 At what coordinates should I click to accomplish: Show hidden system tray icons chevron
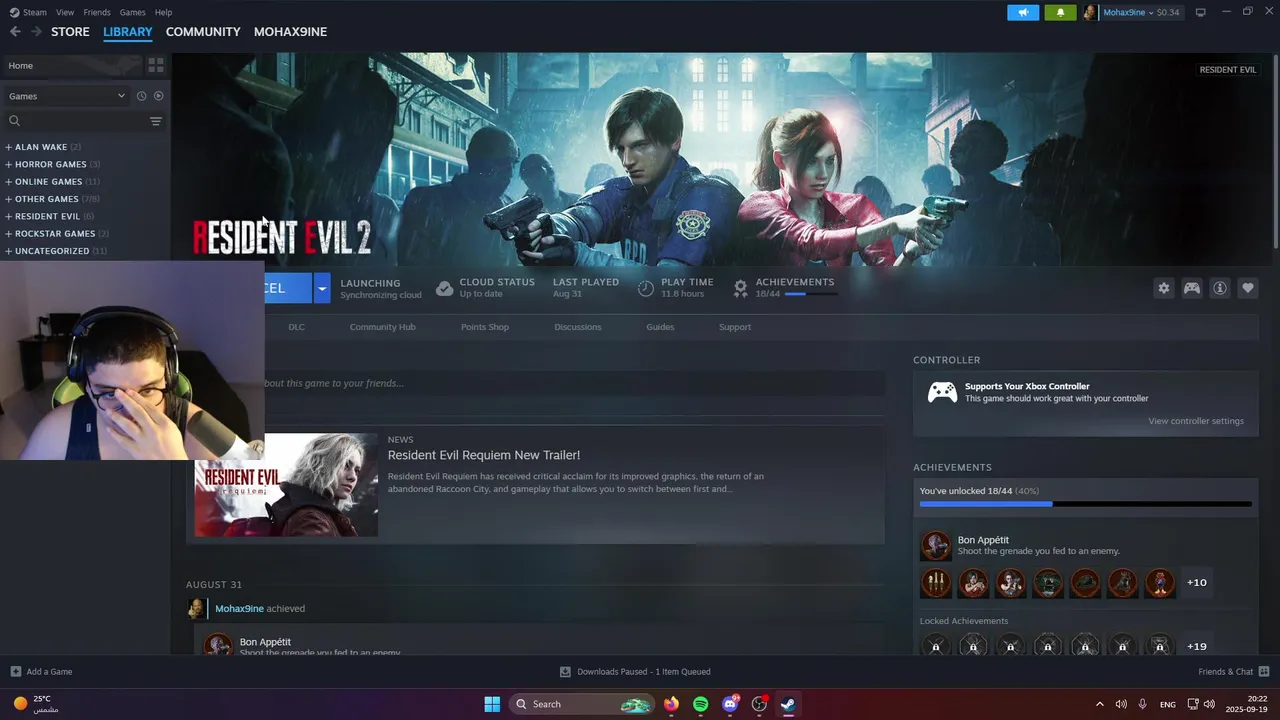(1100, 704)
